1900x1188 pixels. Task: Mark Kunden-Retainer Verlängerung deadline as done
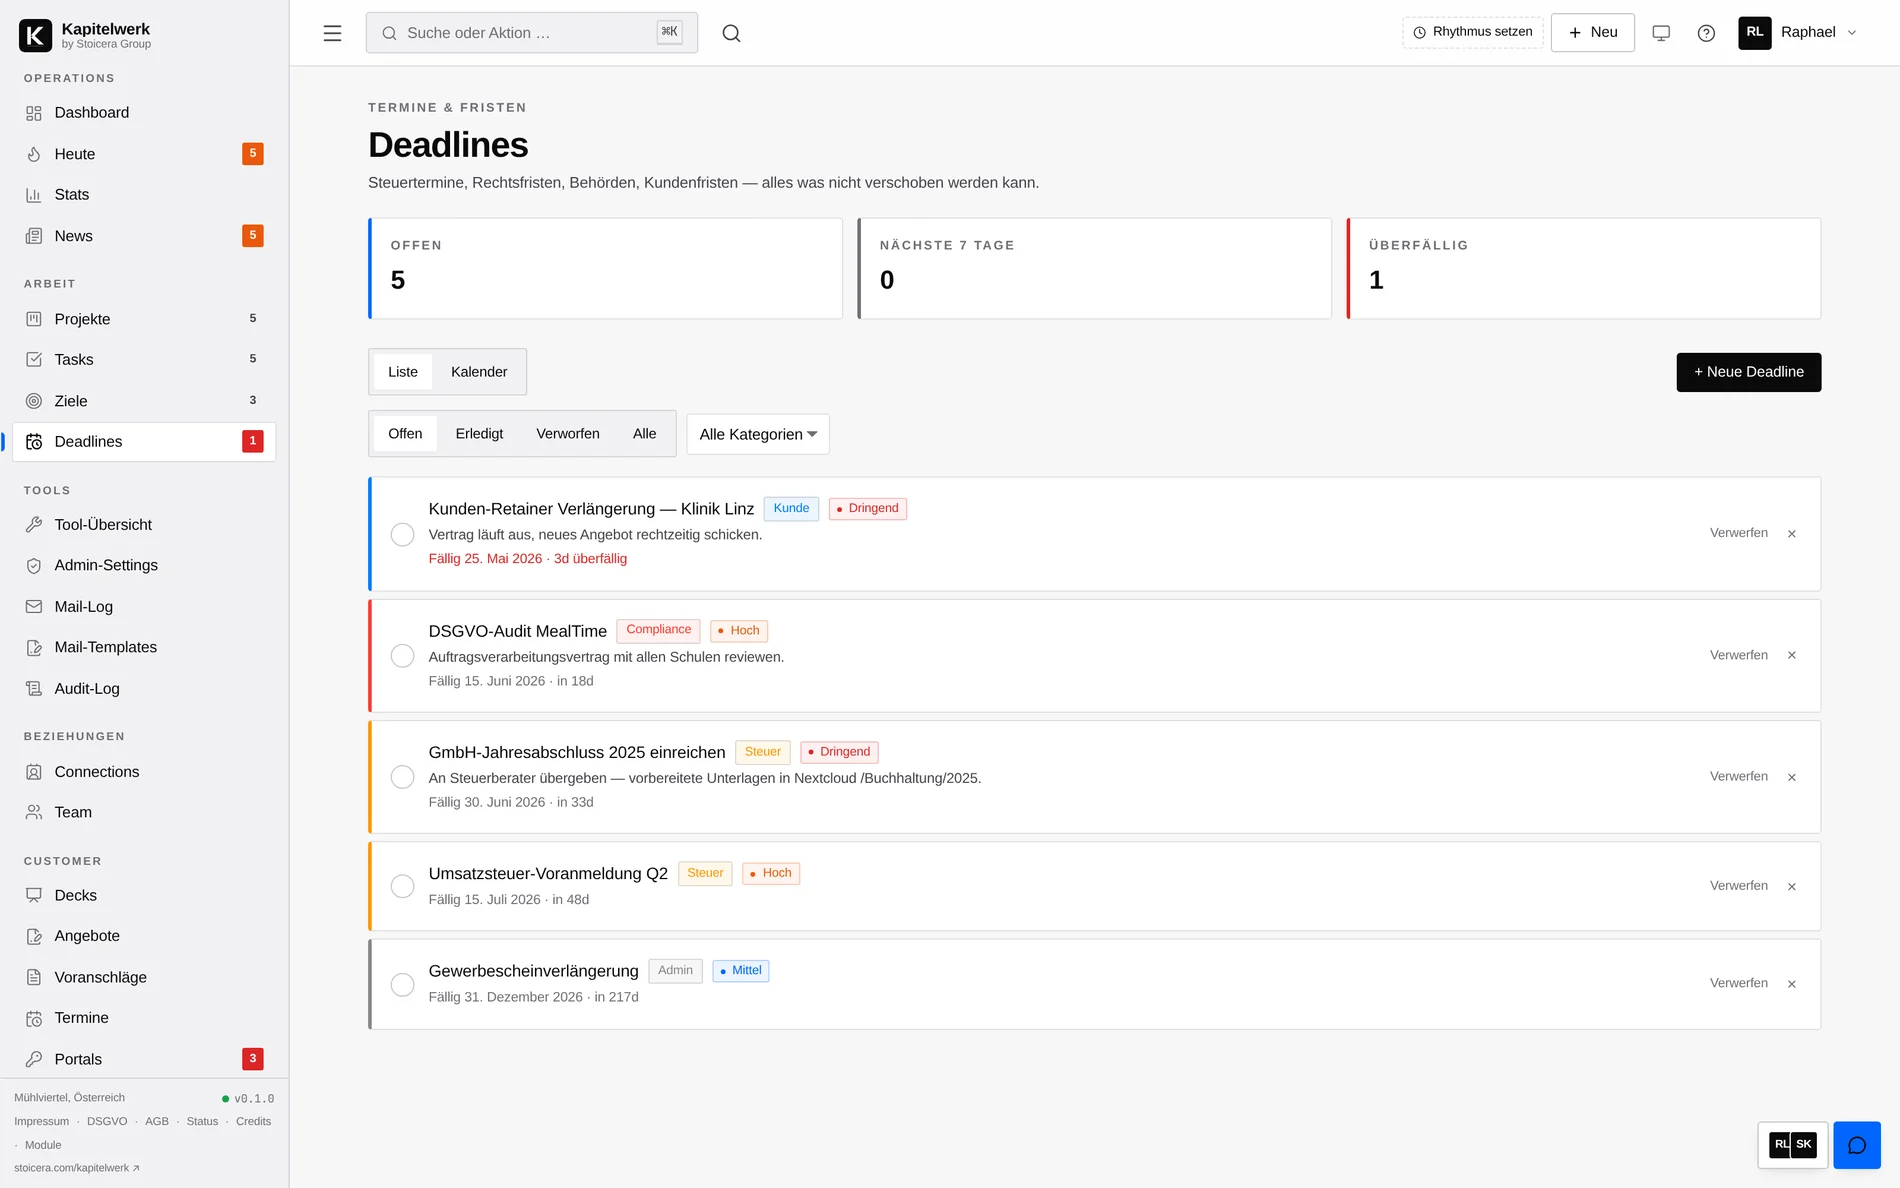pyautogui.click(x=402, y=535)
